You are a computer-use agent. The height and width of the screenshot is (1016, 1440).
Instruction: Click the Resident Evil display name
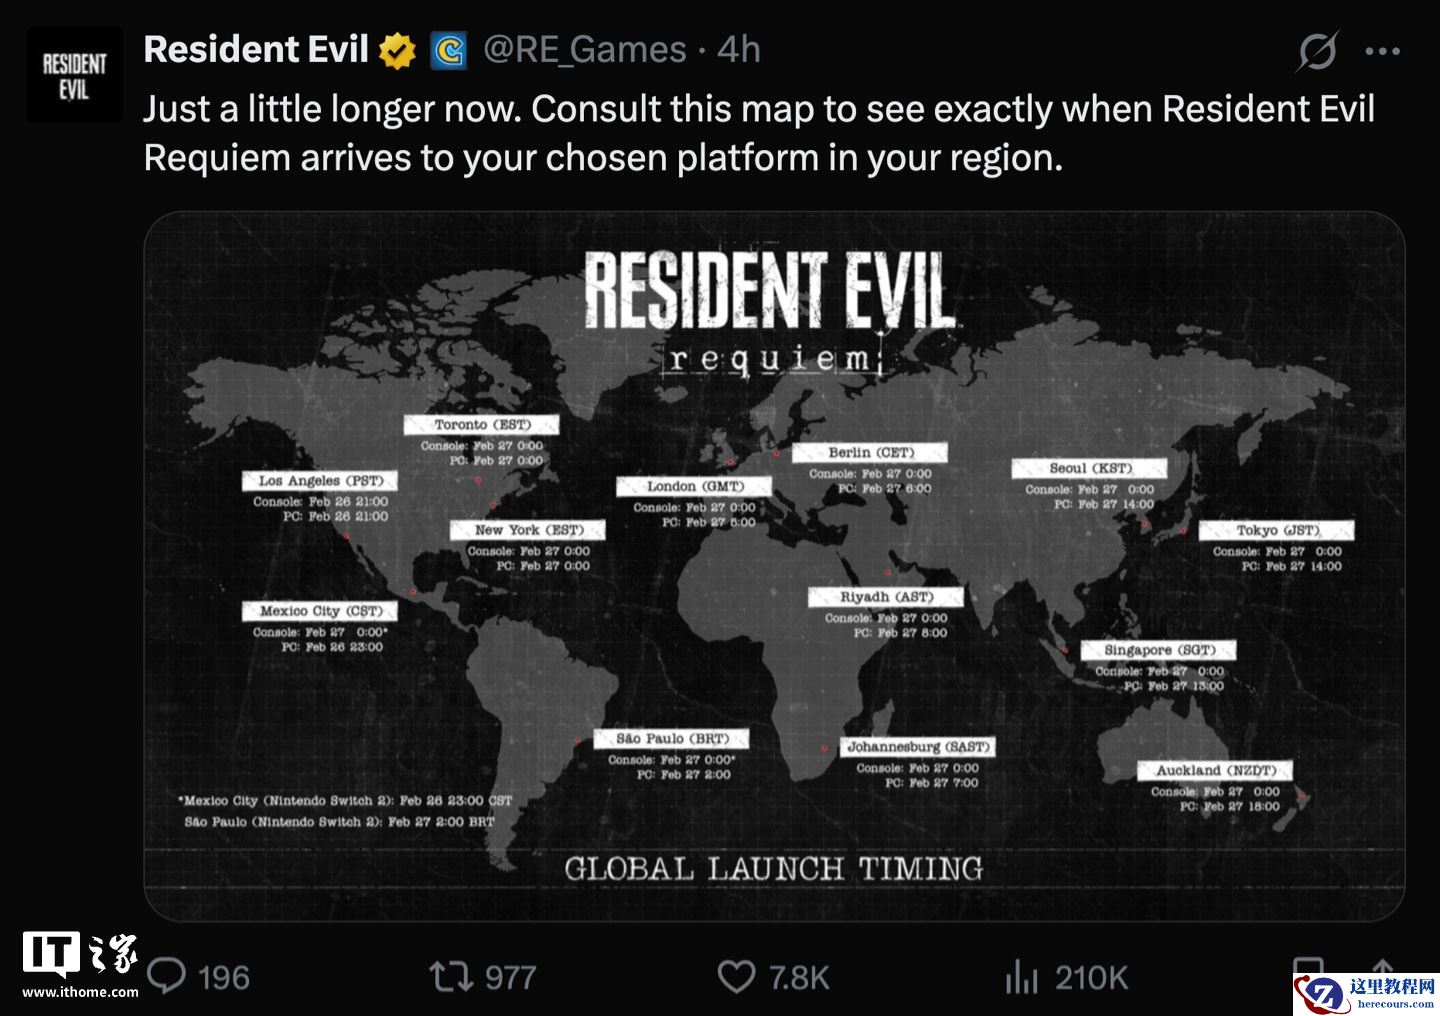click(x=256, y=49)
